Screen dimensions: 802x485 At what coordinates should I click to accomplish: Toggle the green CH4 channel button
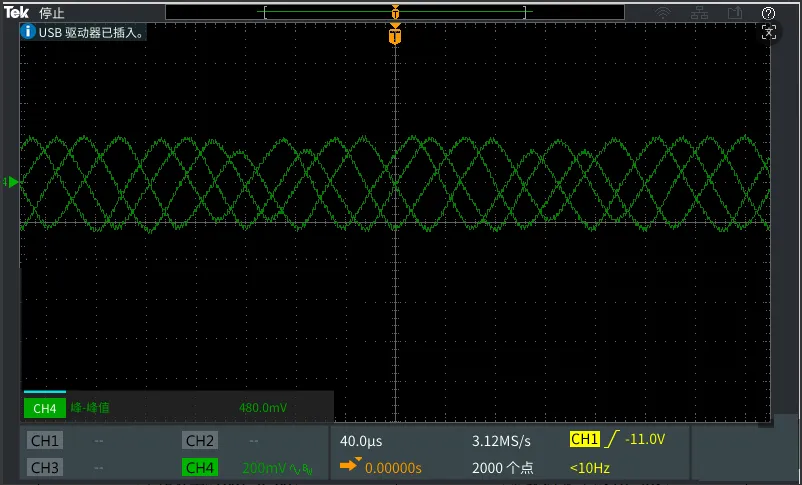[x=199, y=467]
